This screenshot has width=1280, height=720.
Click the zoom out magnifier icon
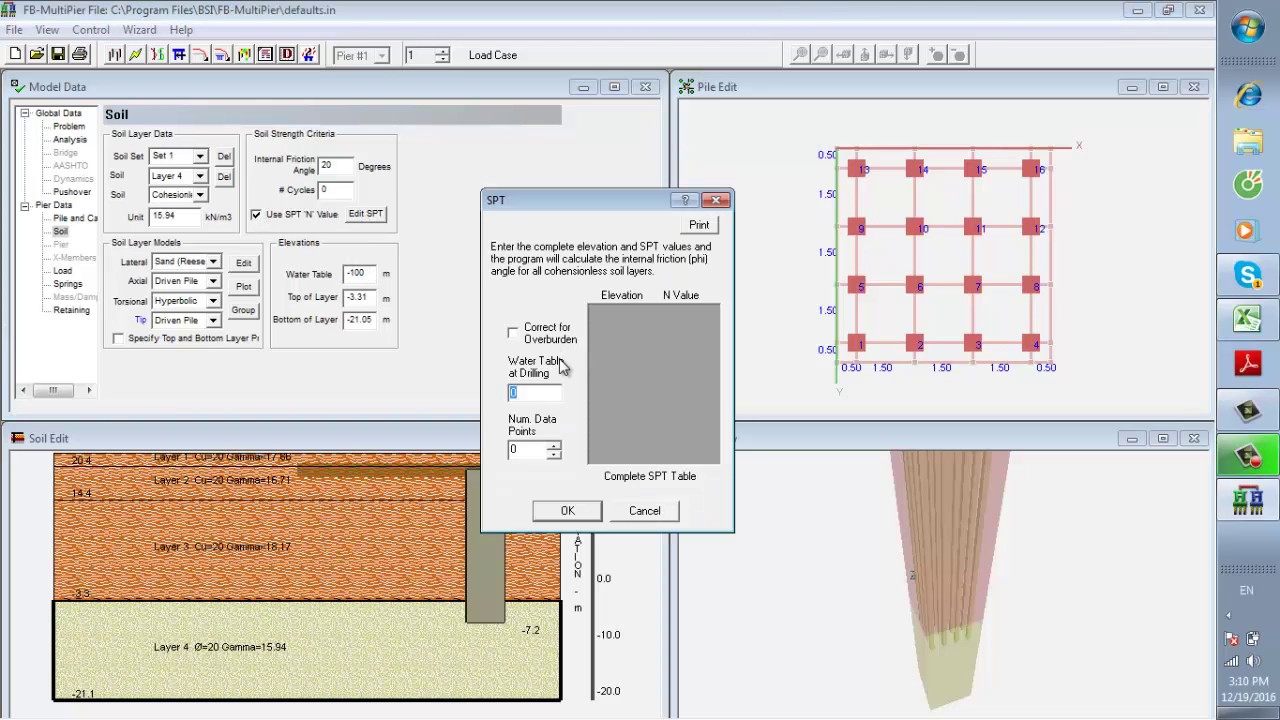(x=822, y=55)
